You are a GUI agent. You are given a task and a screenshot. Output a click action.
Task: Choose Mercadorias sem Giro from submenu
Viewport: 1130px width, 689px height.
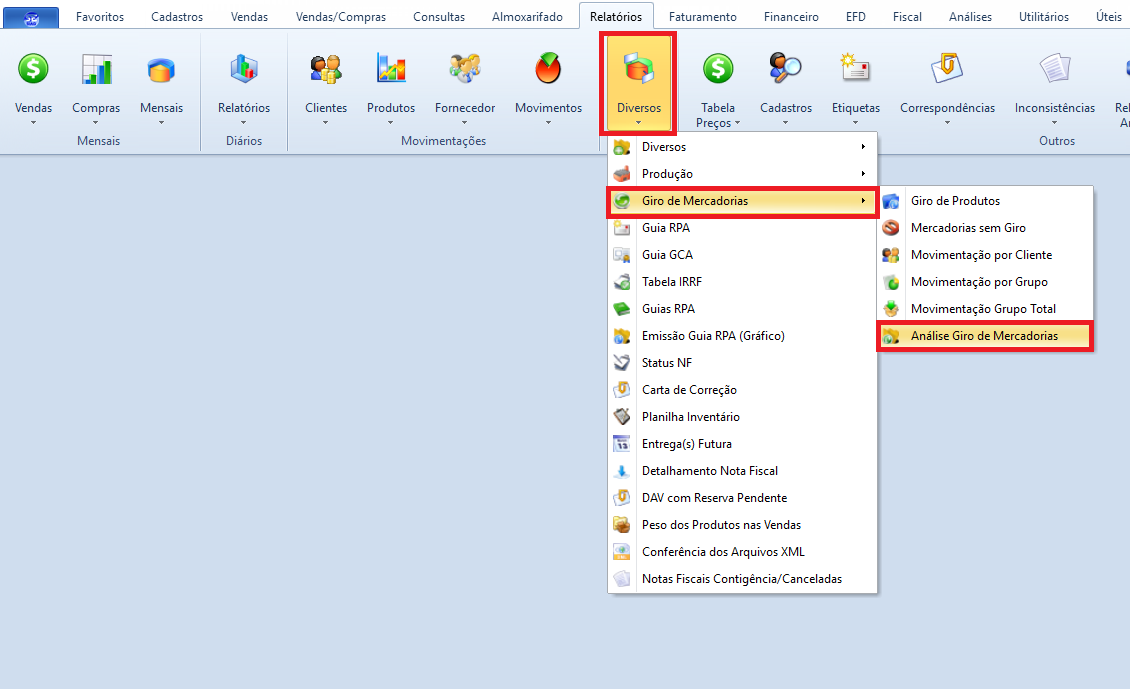pos(968,228)
